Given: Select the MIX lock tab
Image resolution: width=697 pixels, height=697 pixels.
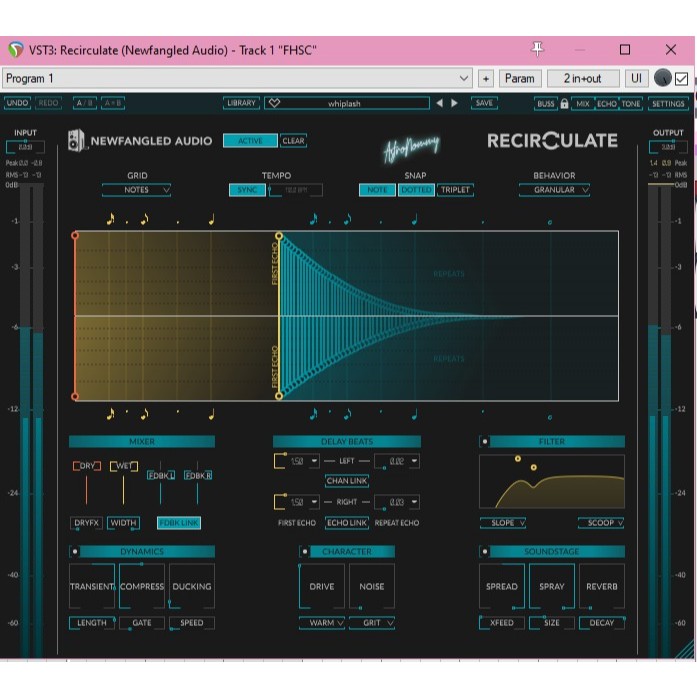Looking at the screenshot, I should [582, 104].
